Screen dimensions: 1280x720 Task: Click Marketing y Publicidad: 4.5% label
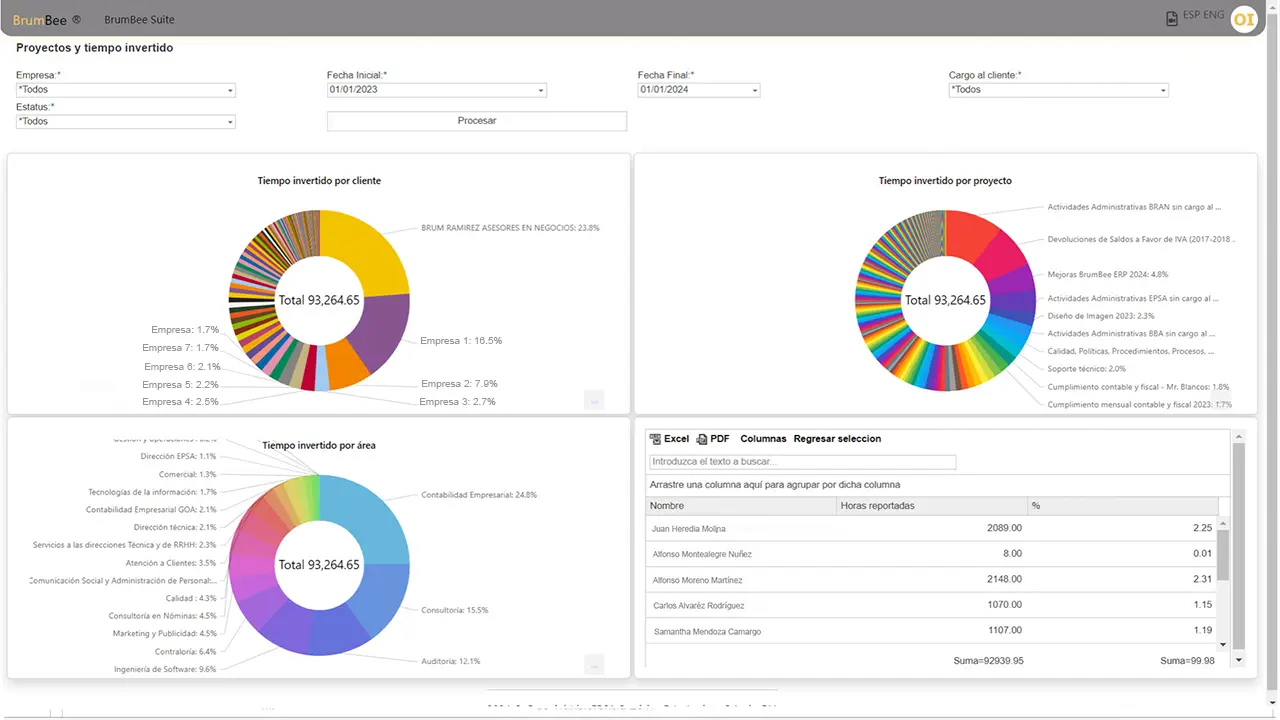164,633
